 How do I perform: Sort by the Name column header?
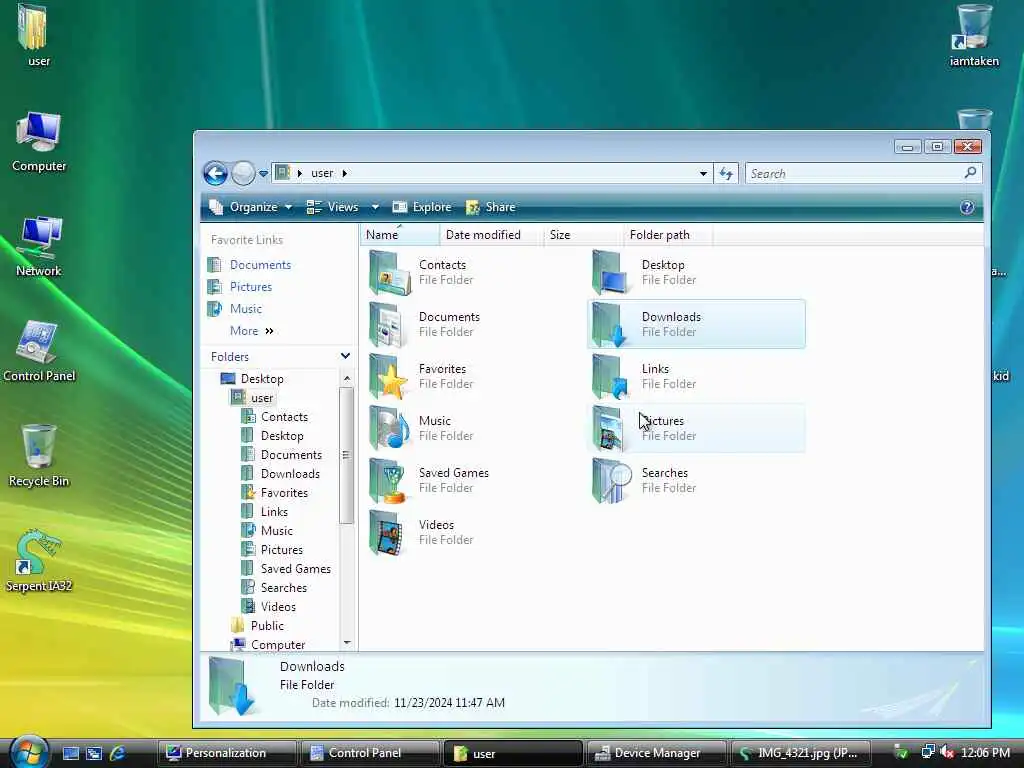(399, 235)
